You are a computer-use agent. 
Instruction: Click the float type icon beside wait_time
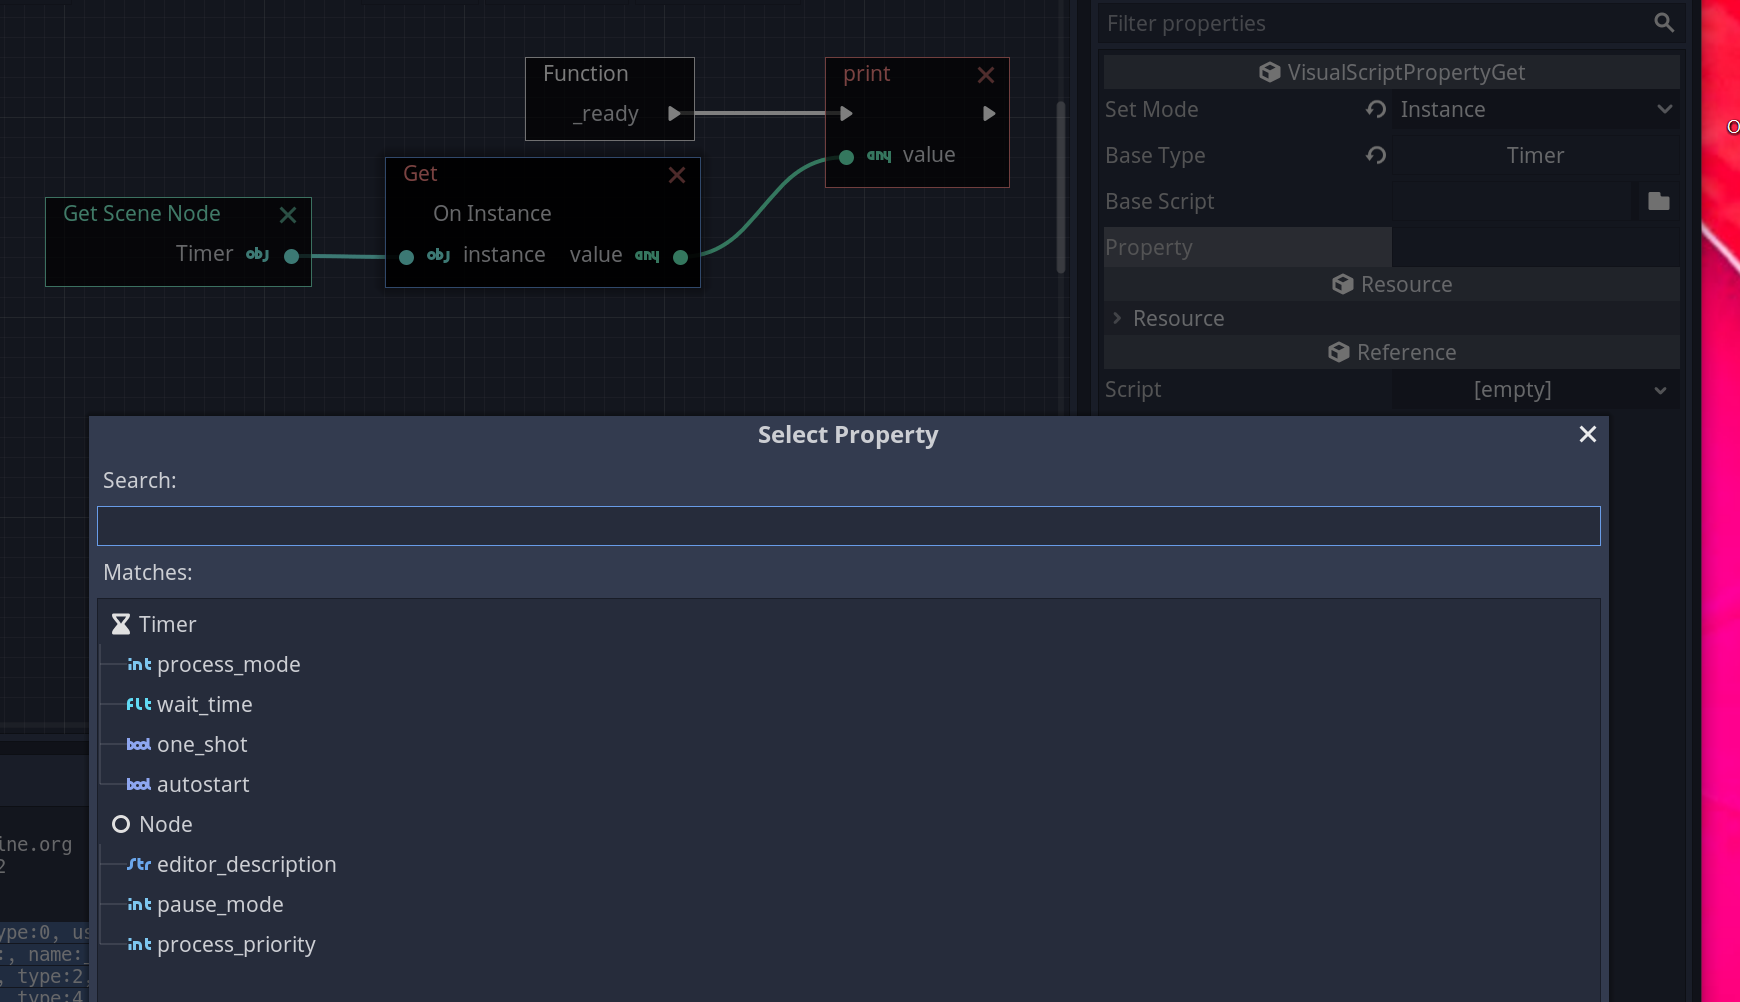click(x=138, y=704)
